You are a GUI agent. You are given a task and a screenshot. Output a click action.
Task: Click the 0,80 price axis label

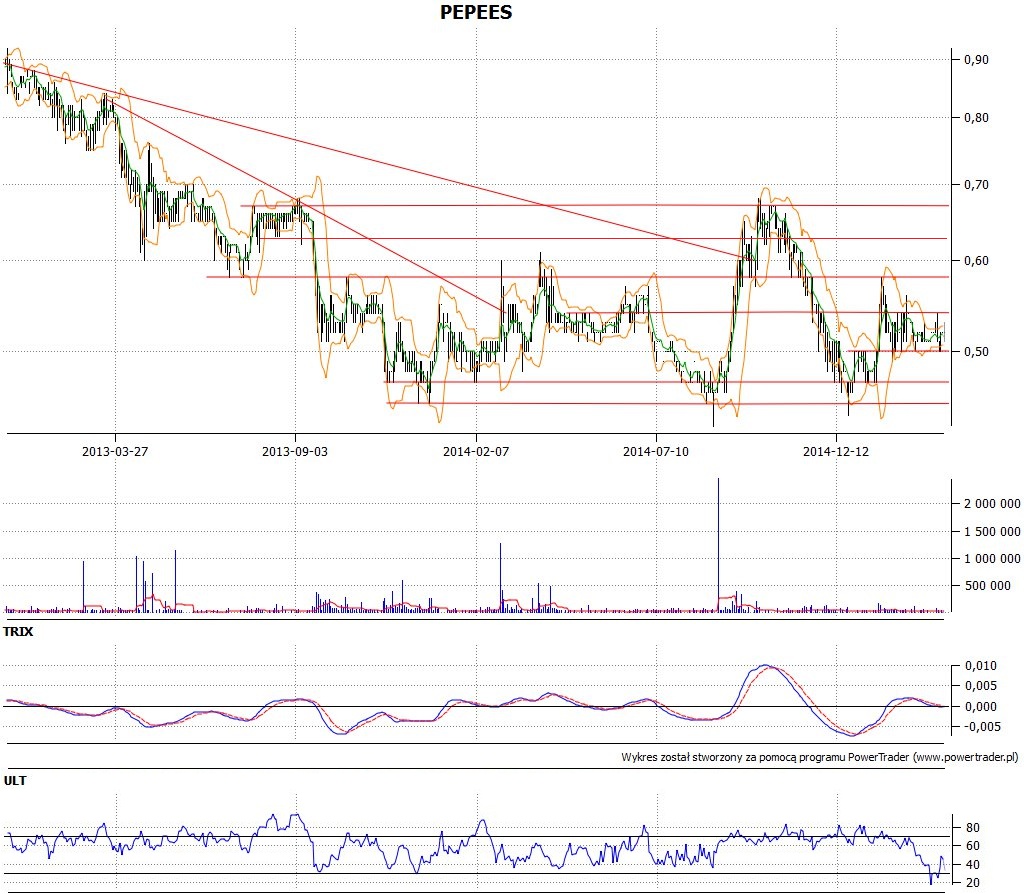click(976, 118)
